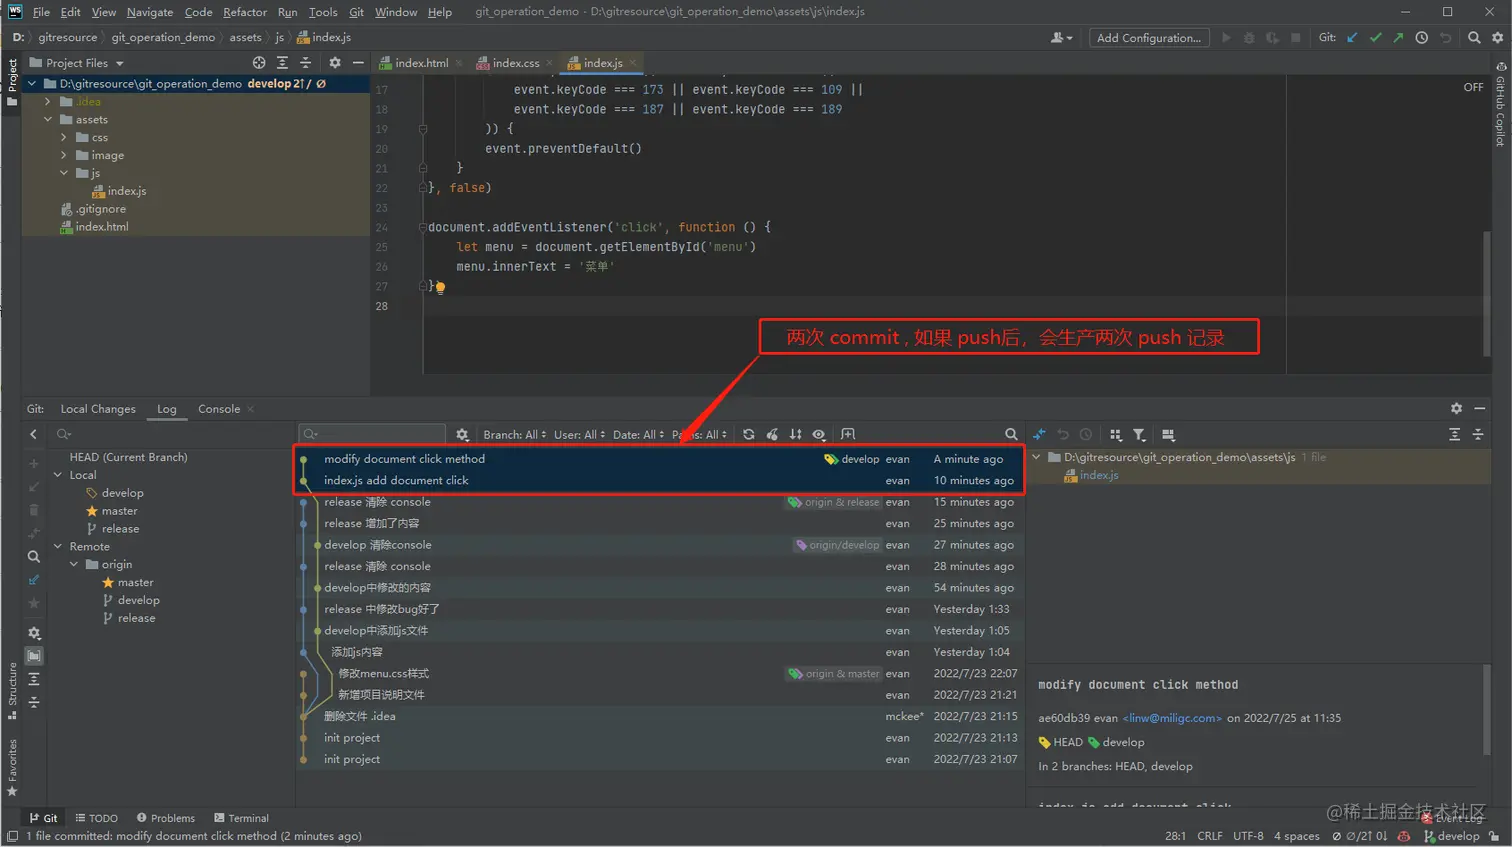Click the Add Configuration button
1512x847 pixels.
(1148, 37)
